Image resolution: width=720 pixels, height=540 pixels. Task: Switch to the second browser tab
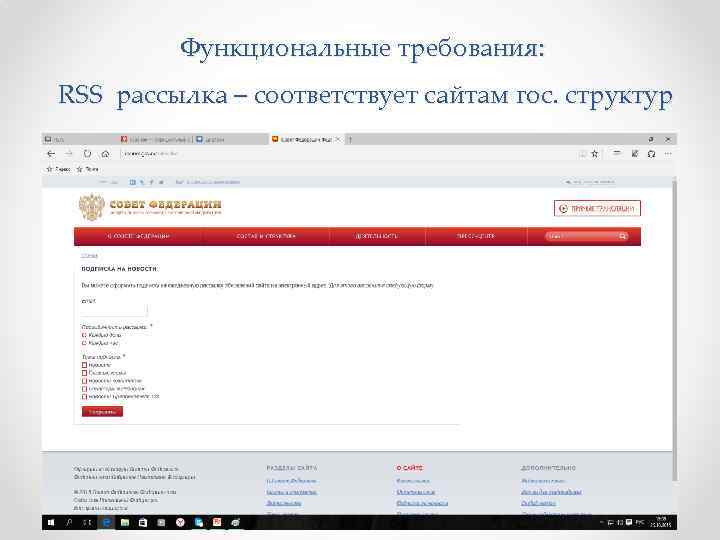click(x=156, y=139)
